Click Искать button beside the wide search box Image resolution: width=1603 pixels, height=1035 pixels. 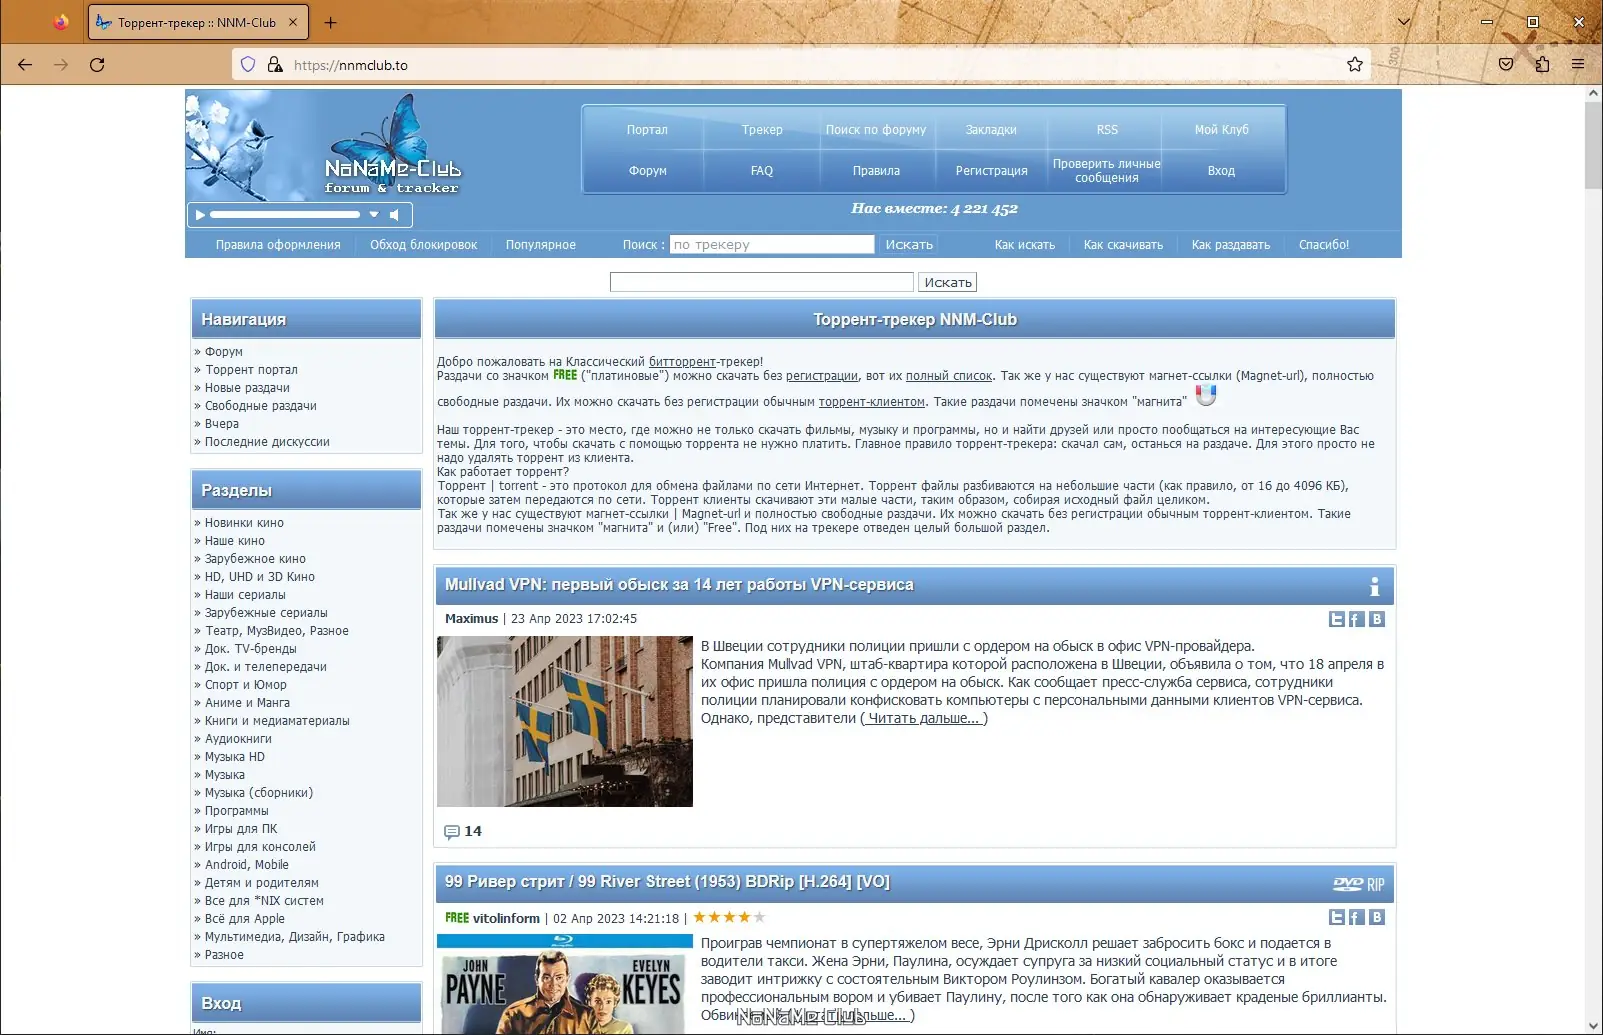(x=948, y=283)
